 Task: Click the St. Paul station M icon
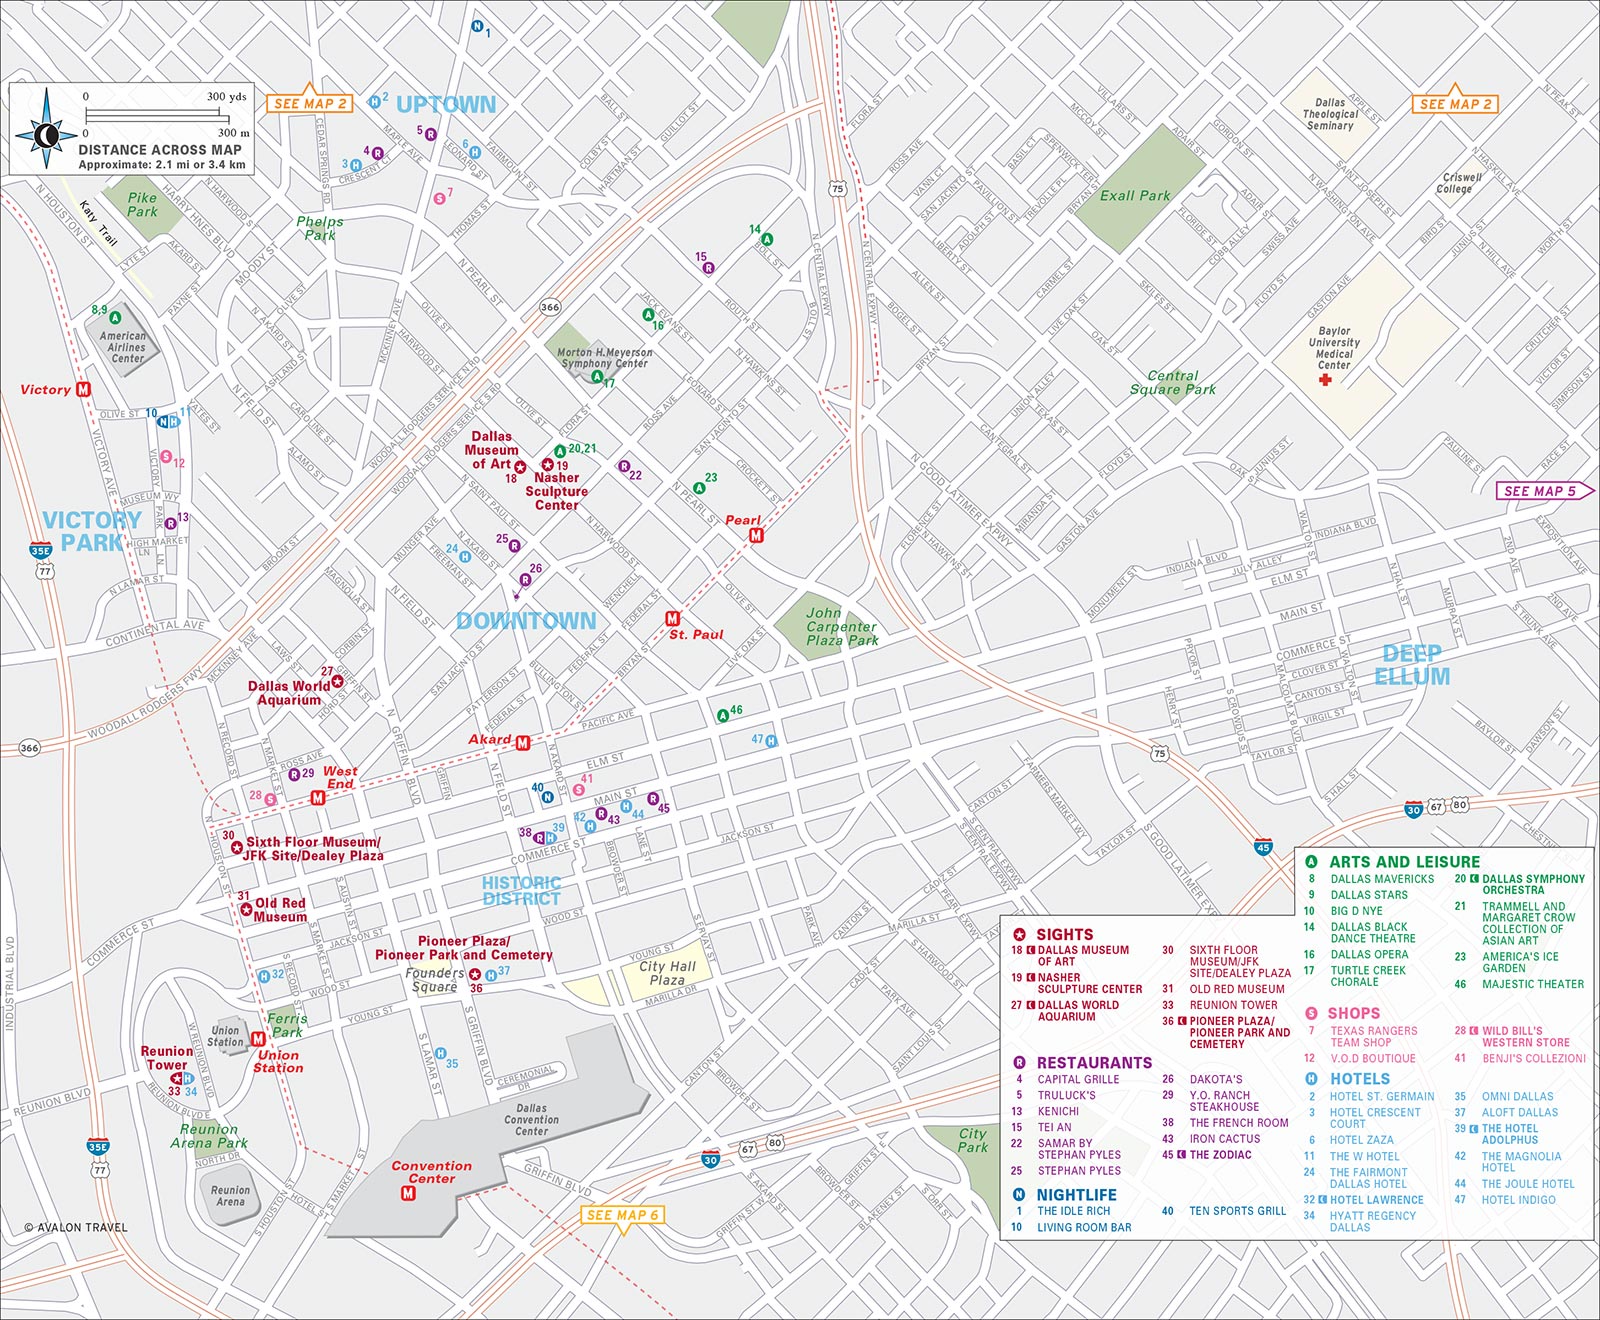coord(673,619)
